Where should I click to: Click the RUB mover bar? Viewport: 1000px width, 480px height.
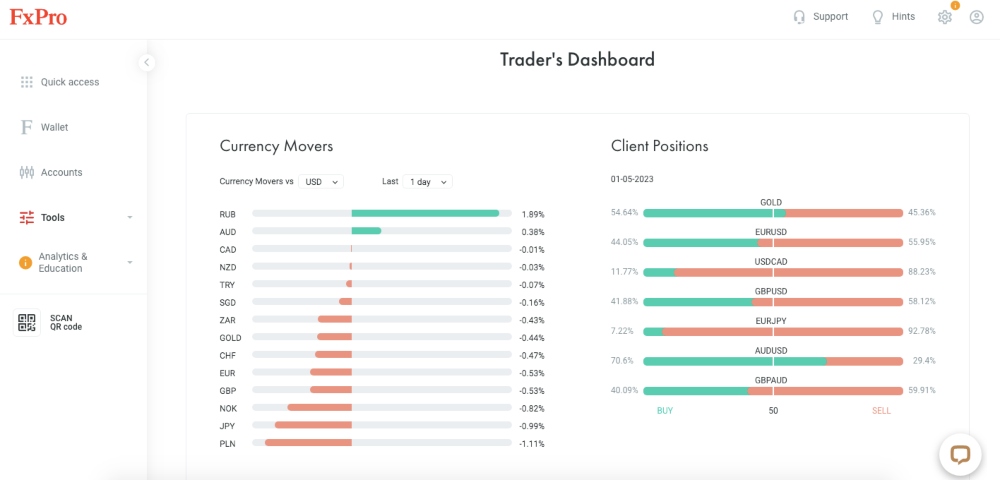381,214
